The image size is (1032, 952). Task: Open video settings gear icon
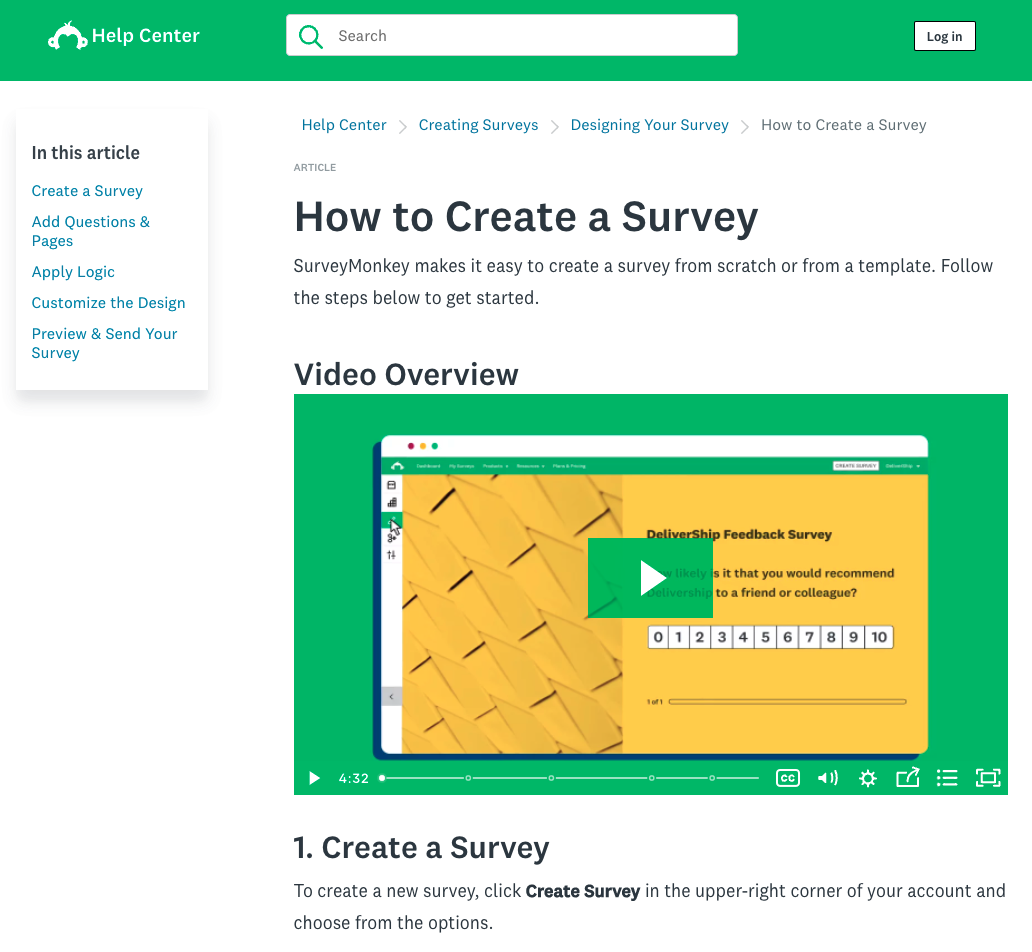(x=868, y=778)
